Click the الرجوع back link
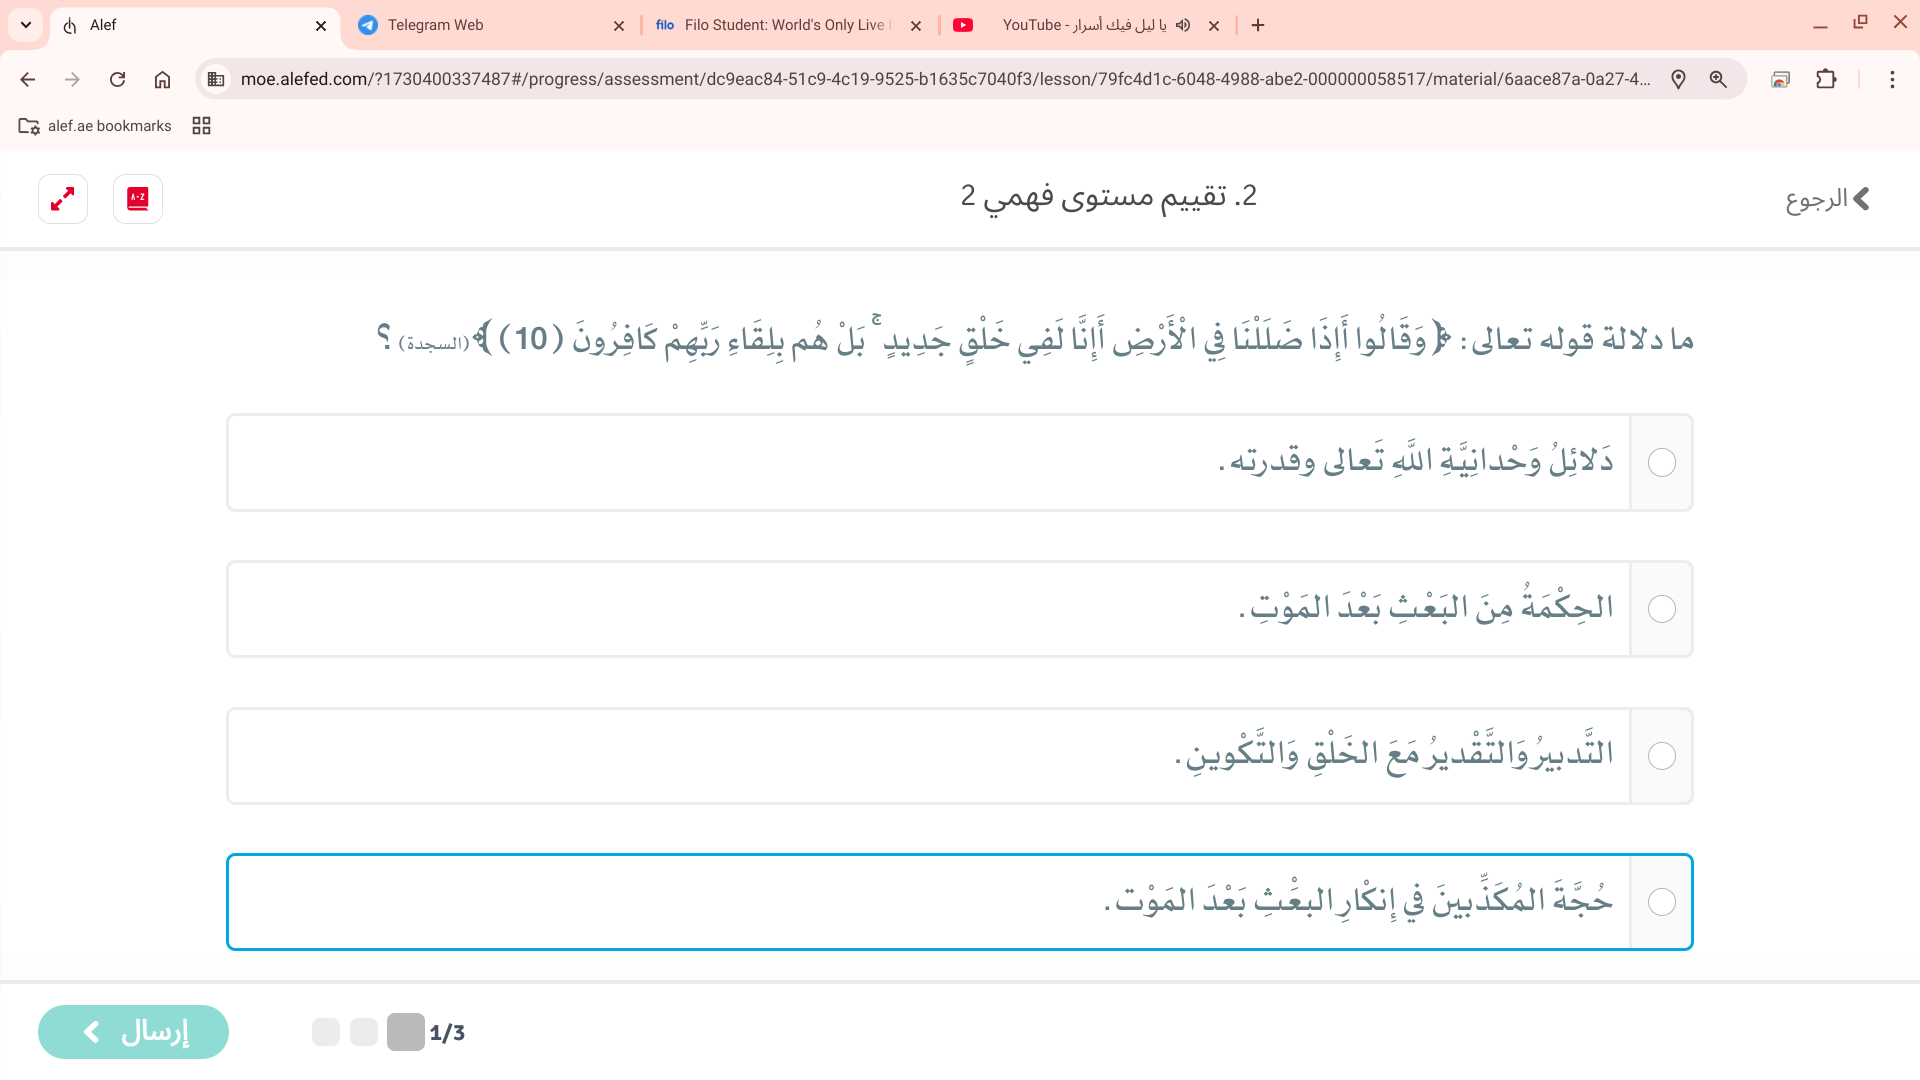Viewport: 1920px width, 1080px height. [1827, 199]
